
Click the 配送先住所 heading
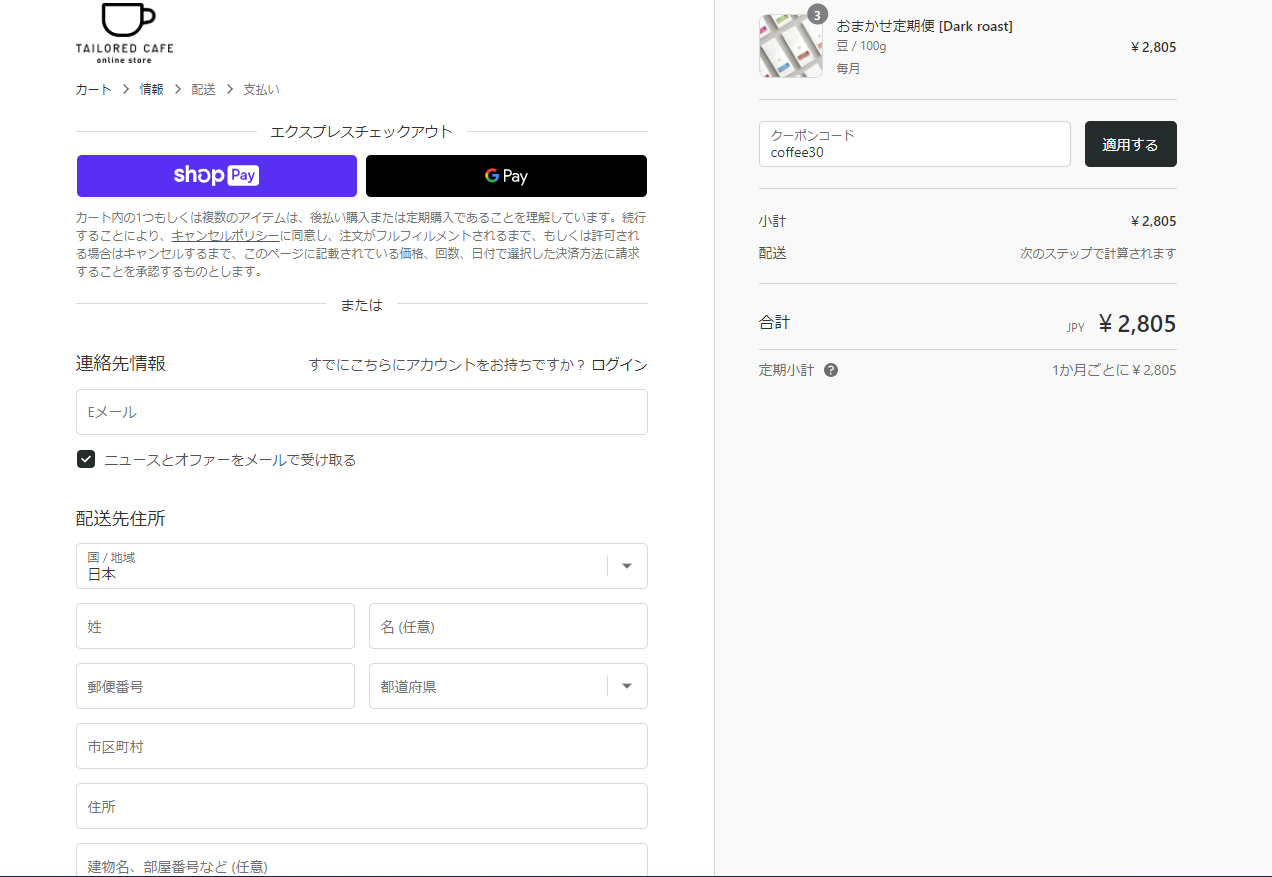[121, 518]
